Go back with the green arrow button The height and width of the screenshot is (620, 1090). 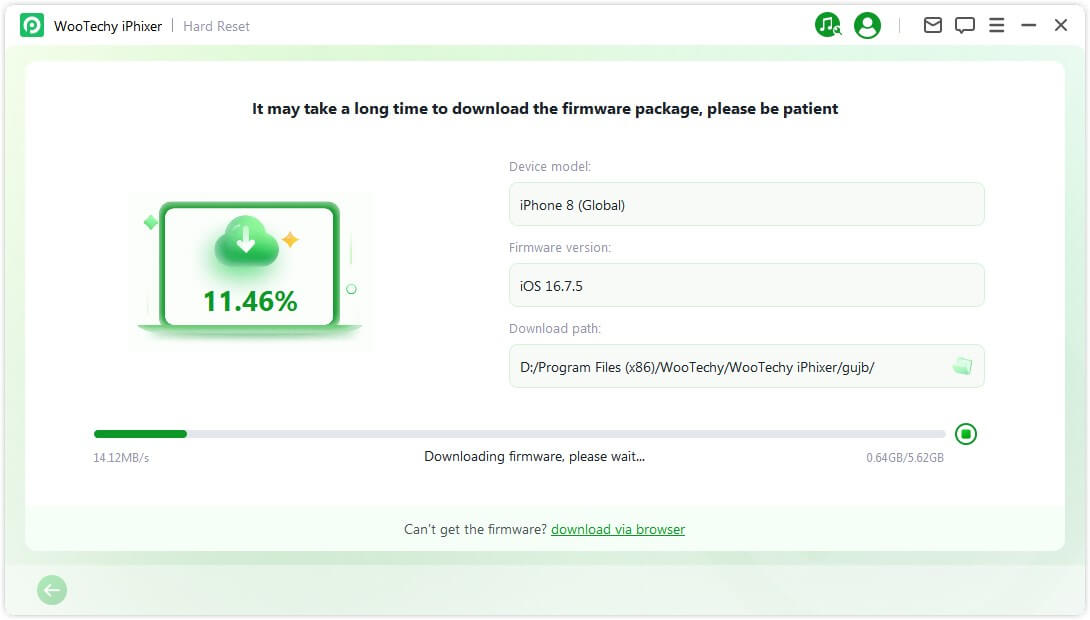click(52, 591)
